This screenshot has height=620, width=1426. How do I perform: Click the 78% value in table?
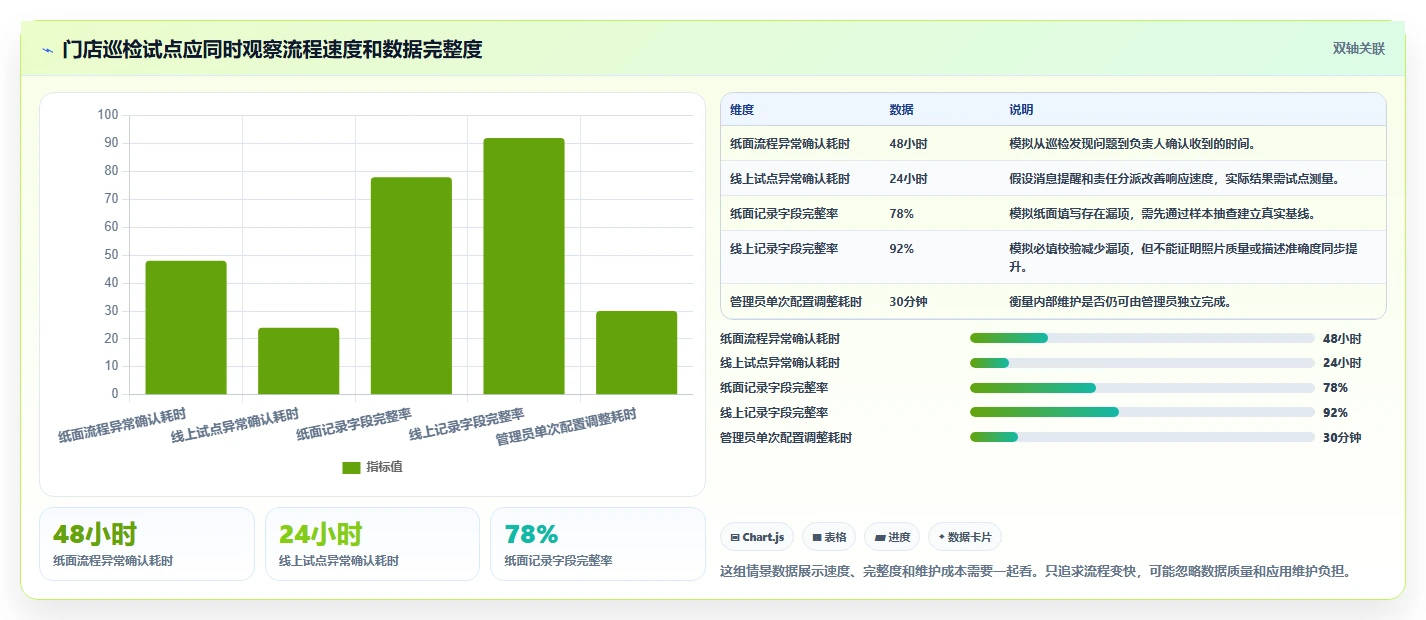coord(901,214)
